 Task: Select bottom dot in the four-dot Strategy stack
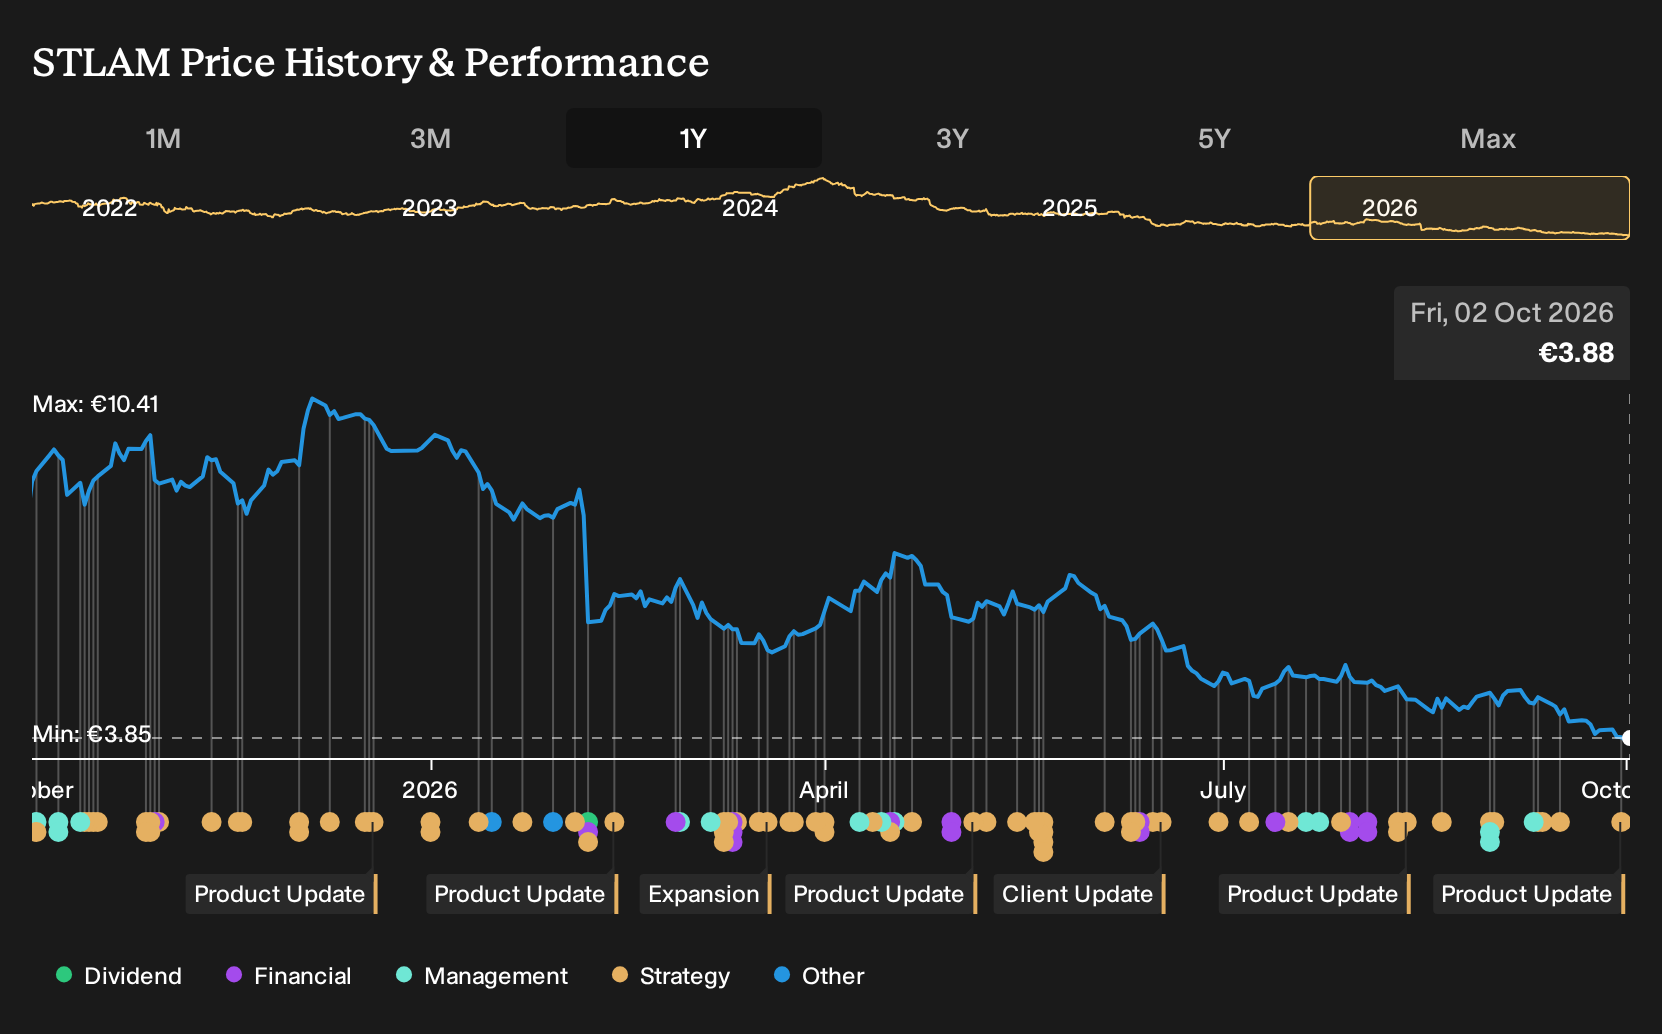pos(1043,851)
